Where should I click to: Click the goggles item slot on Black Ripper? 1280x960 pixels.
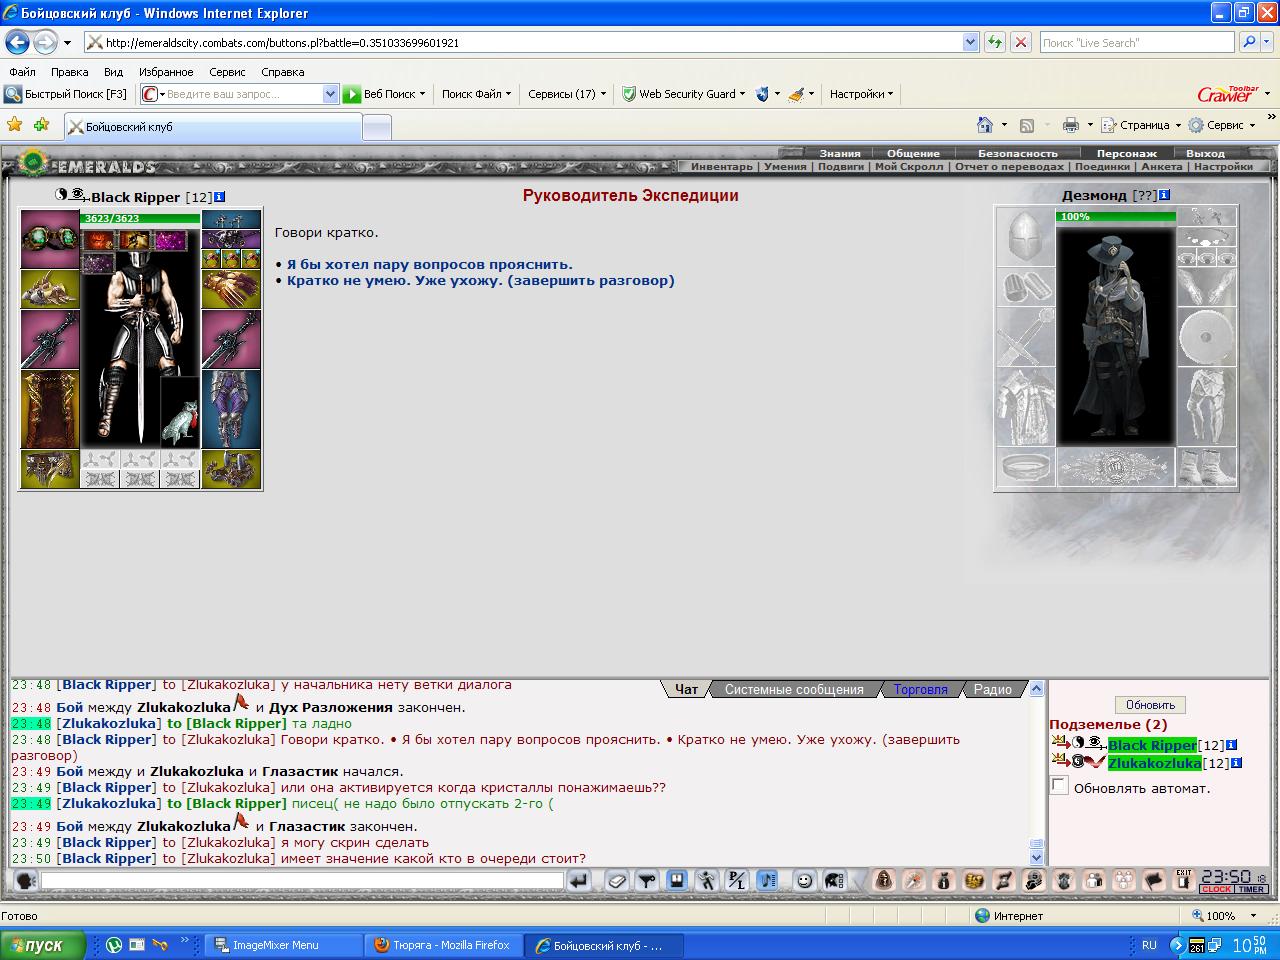tap(50, 238)
